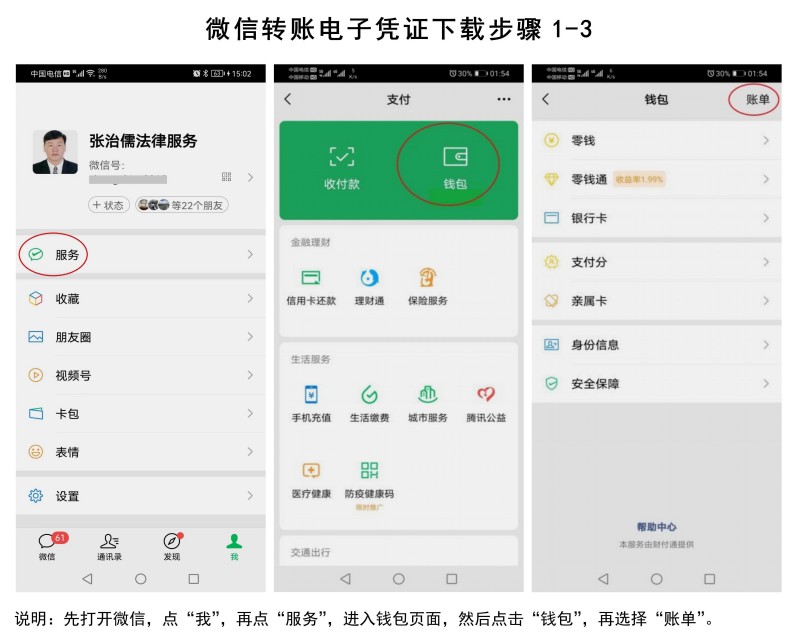This screenshot has width=800, height=640.
Task: Tap Android back on the first screen
Action: (87, 579)
